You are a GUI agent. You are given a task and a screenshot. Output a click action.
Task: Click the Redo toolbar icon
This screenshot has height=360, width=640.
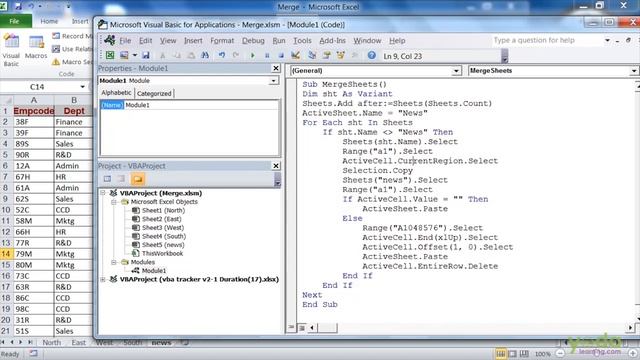(236, 55)
